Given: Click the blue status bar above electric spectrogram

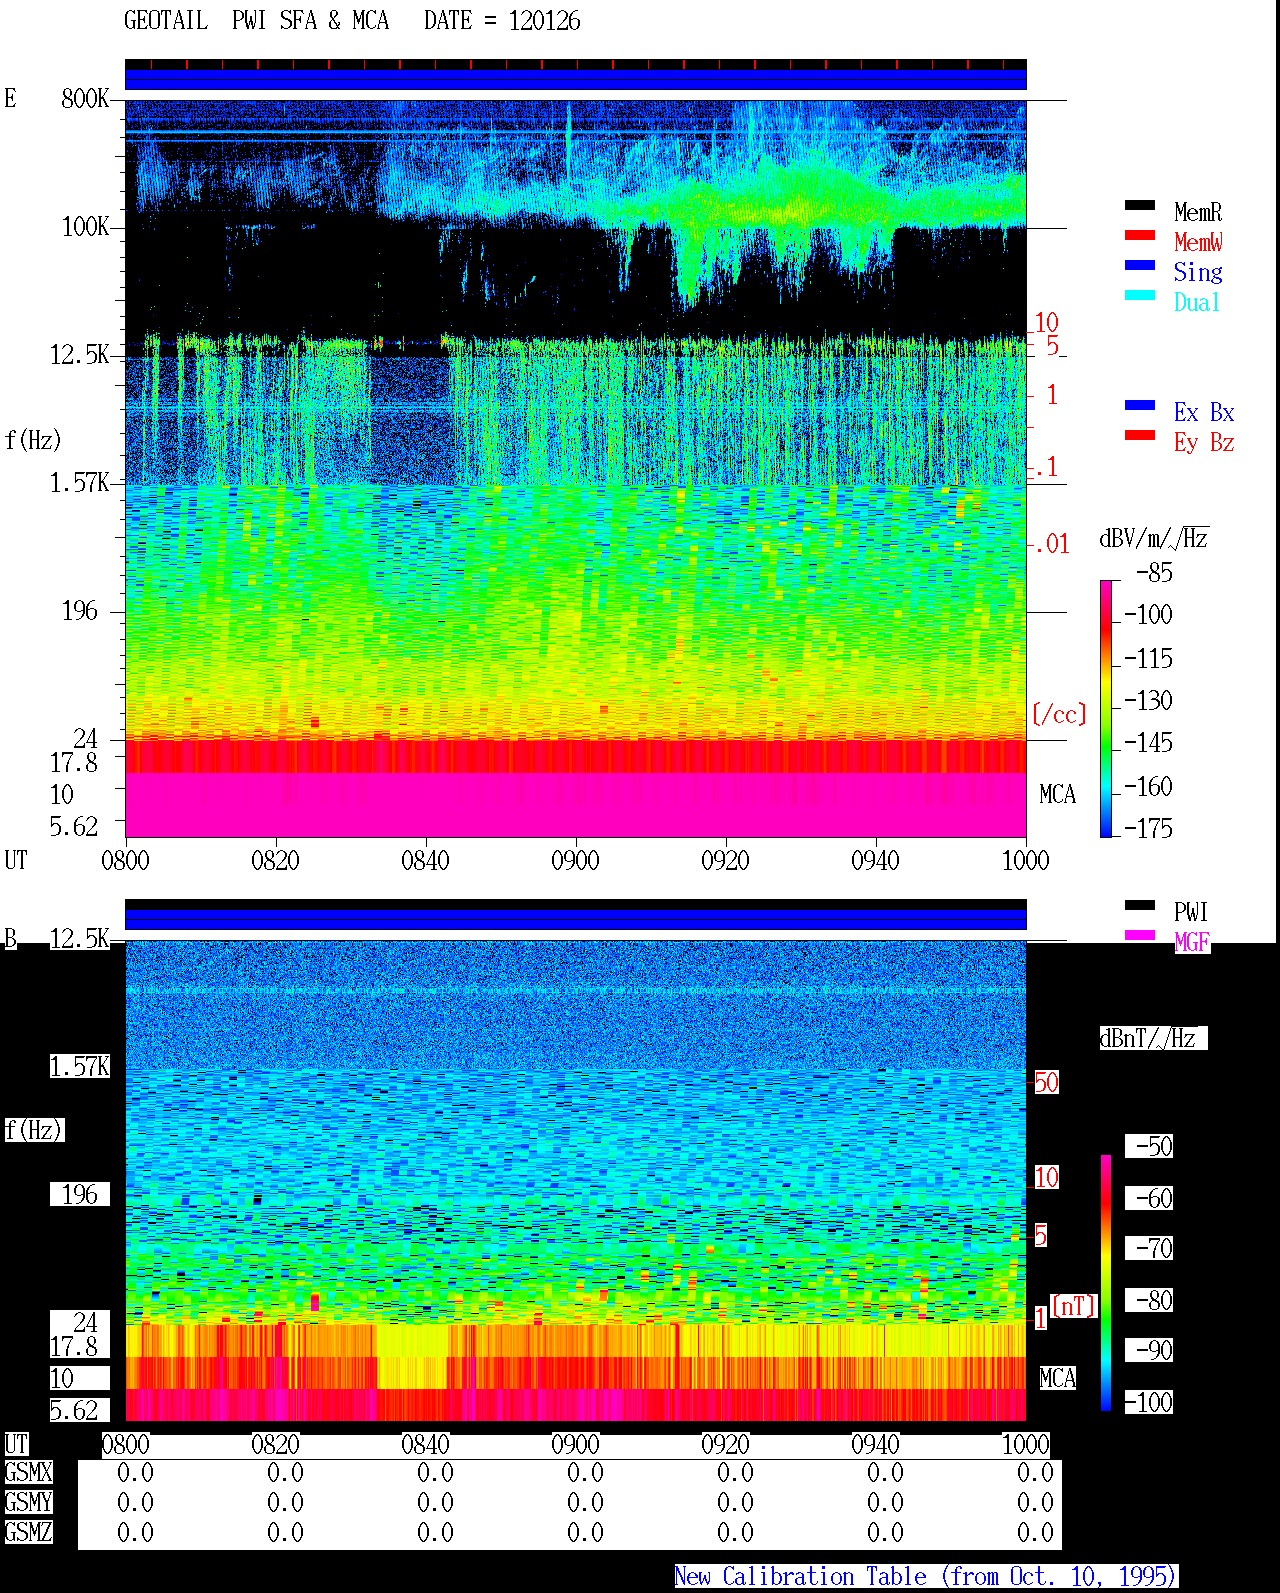Looking at the screenshot, I should coord(576,79).
